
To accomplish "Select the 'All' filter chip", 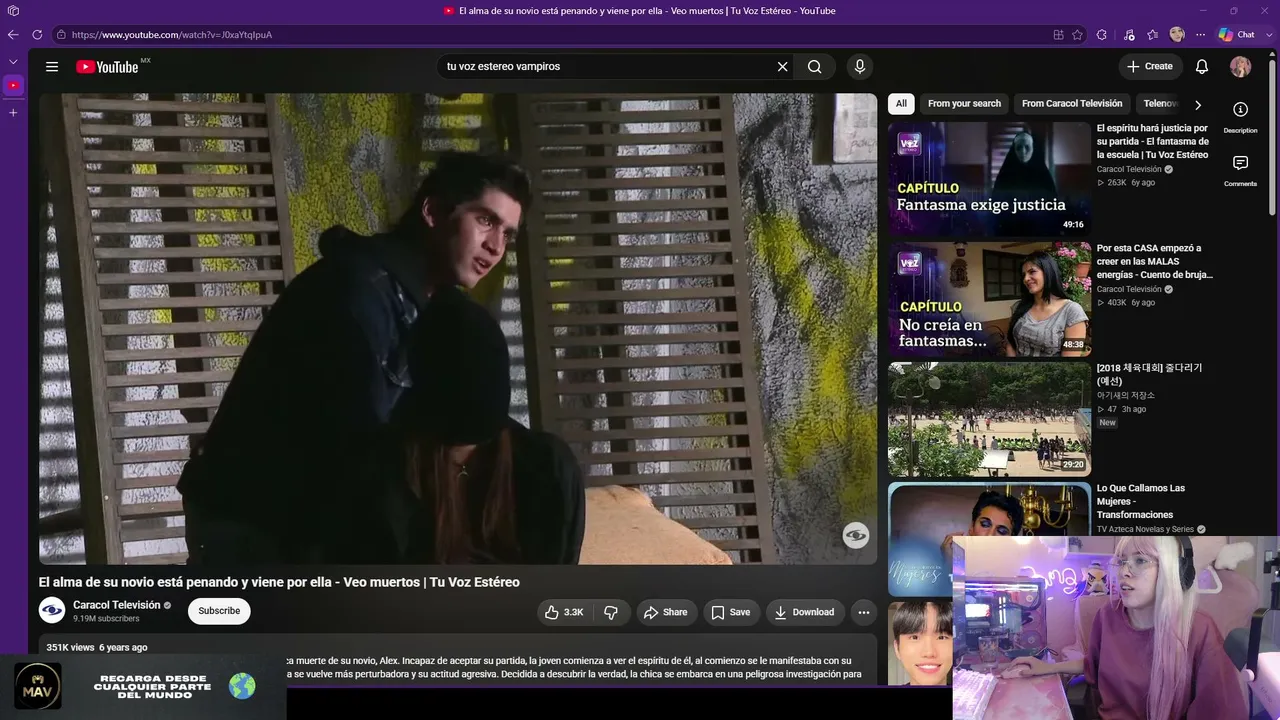I will pyautogui.click(x=901, y=104).
